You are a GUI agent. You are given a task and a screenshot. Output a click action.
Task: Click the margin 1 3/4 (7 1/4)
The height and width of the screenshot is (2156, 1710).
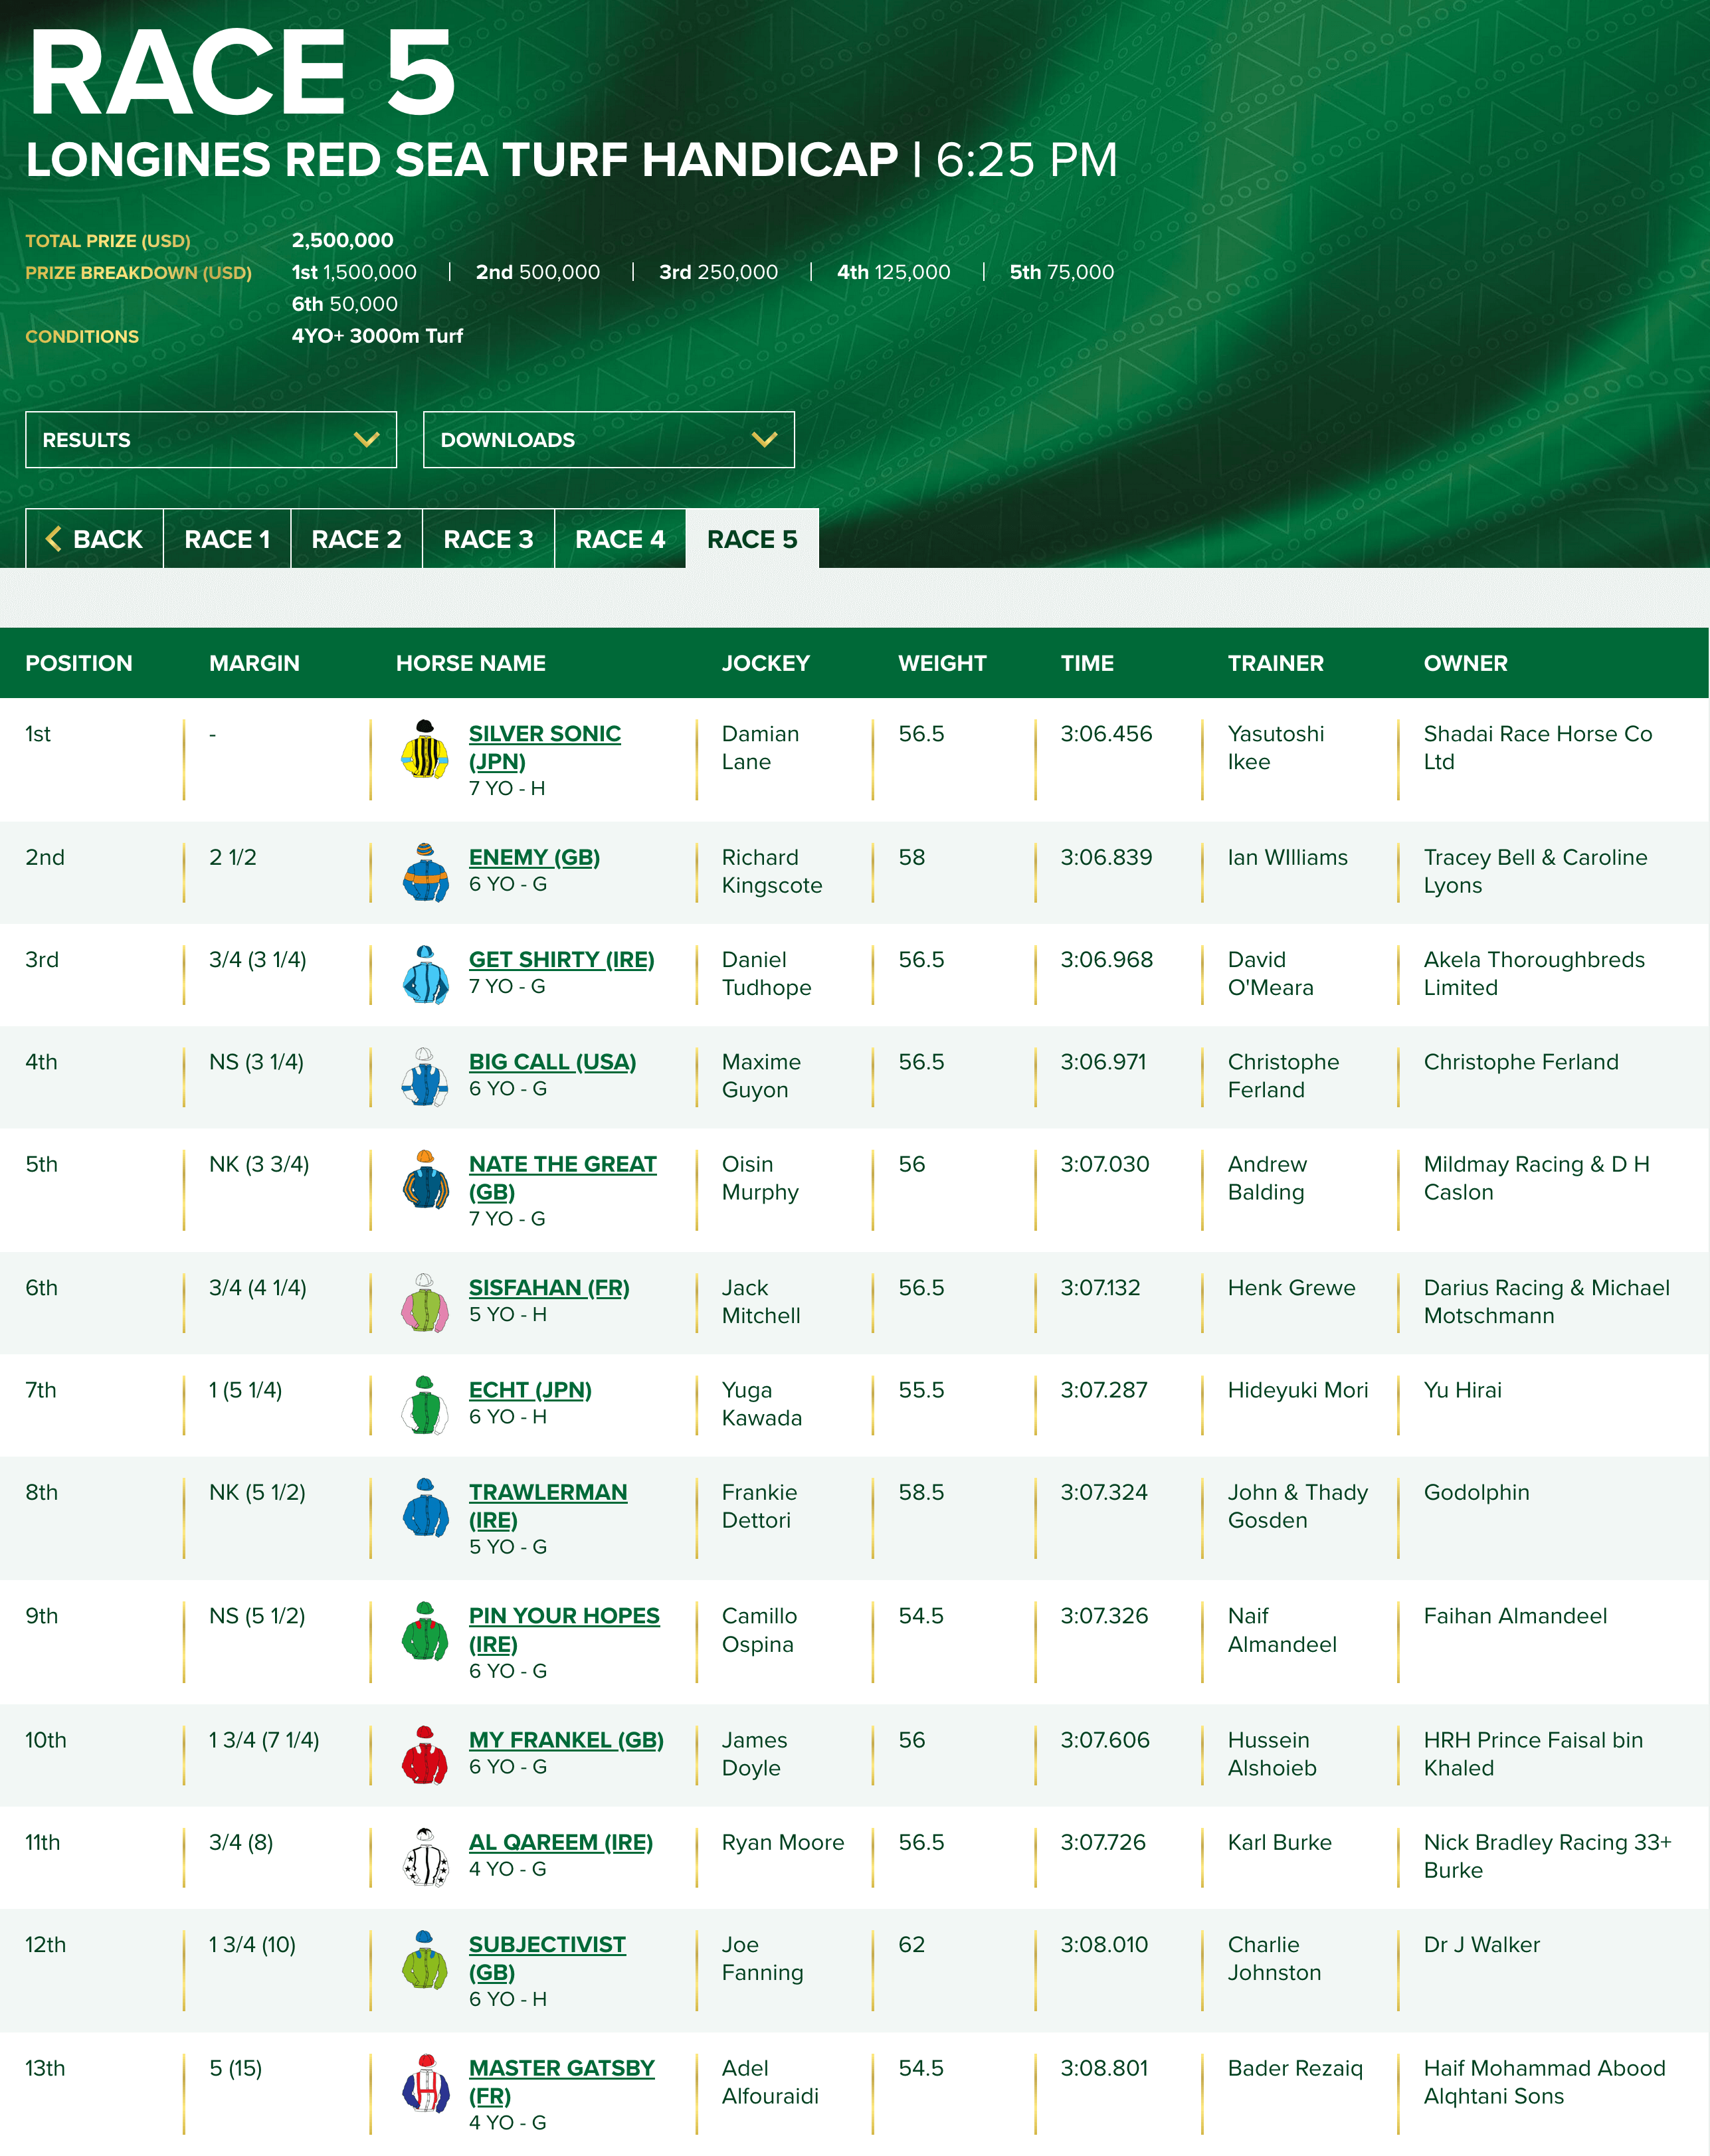click(264, 1740)
